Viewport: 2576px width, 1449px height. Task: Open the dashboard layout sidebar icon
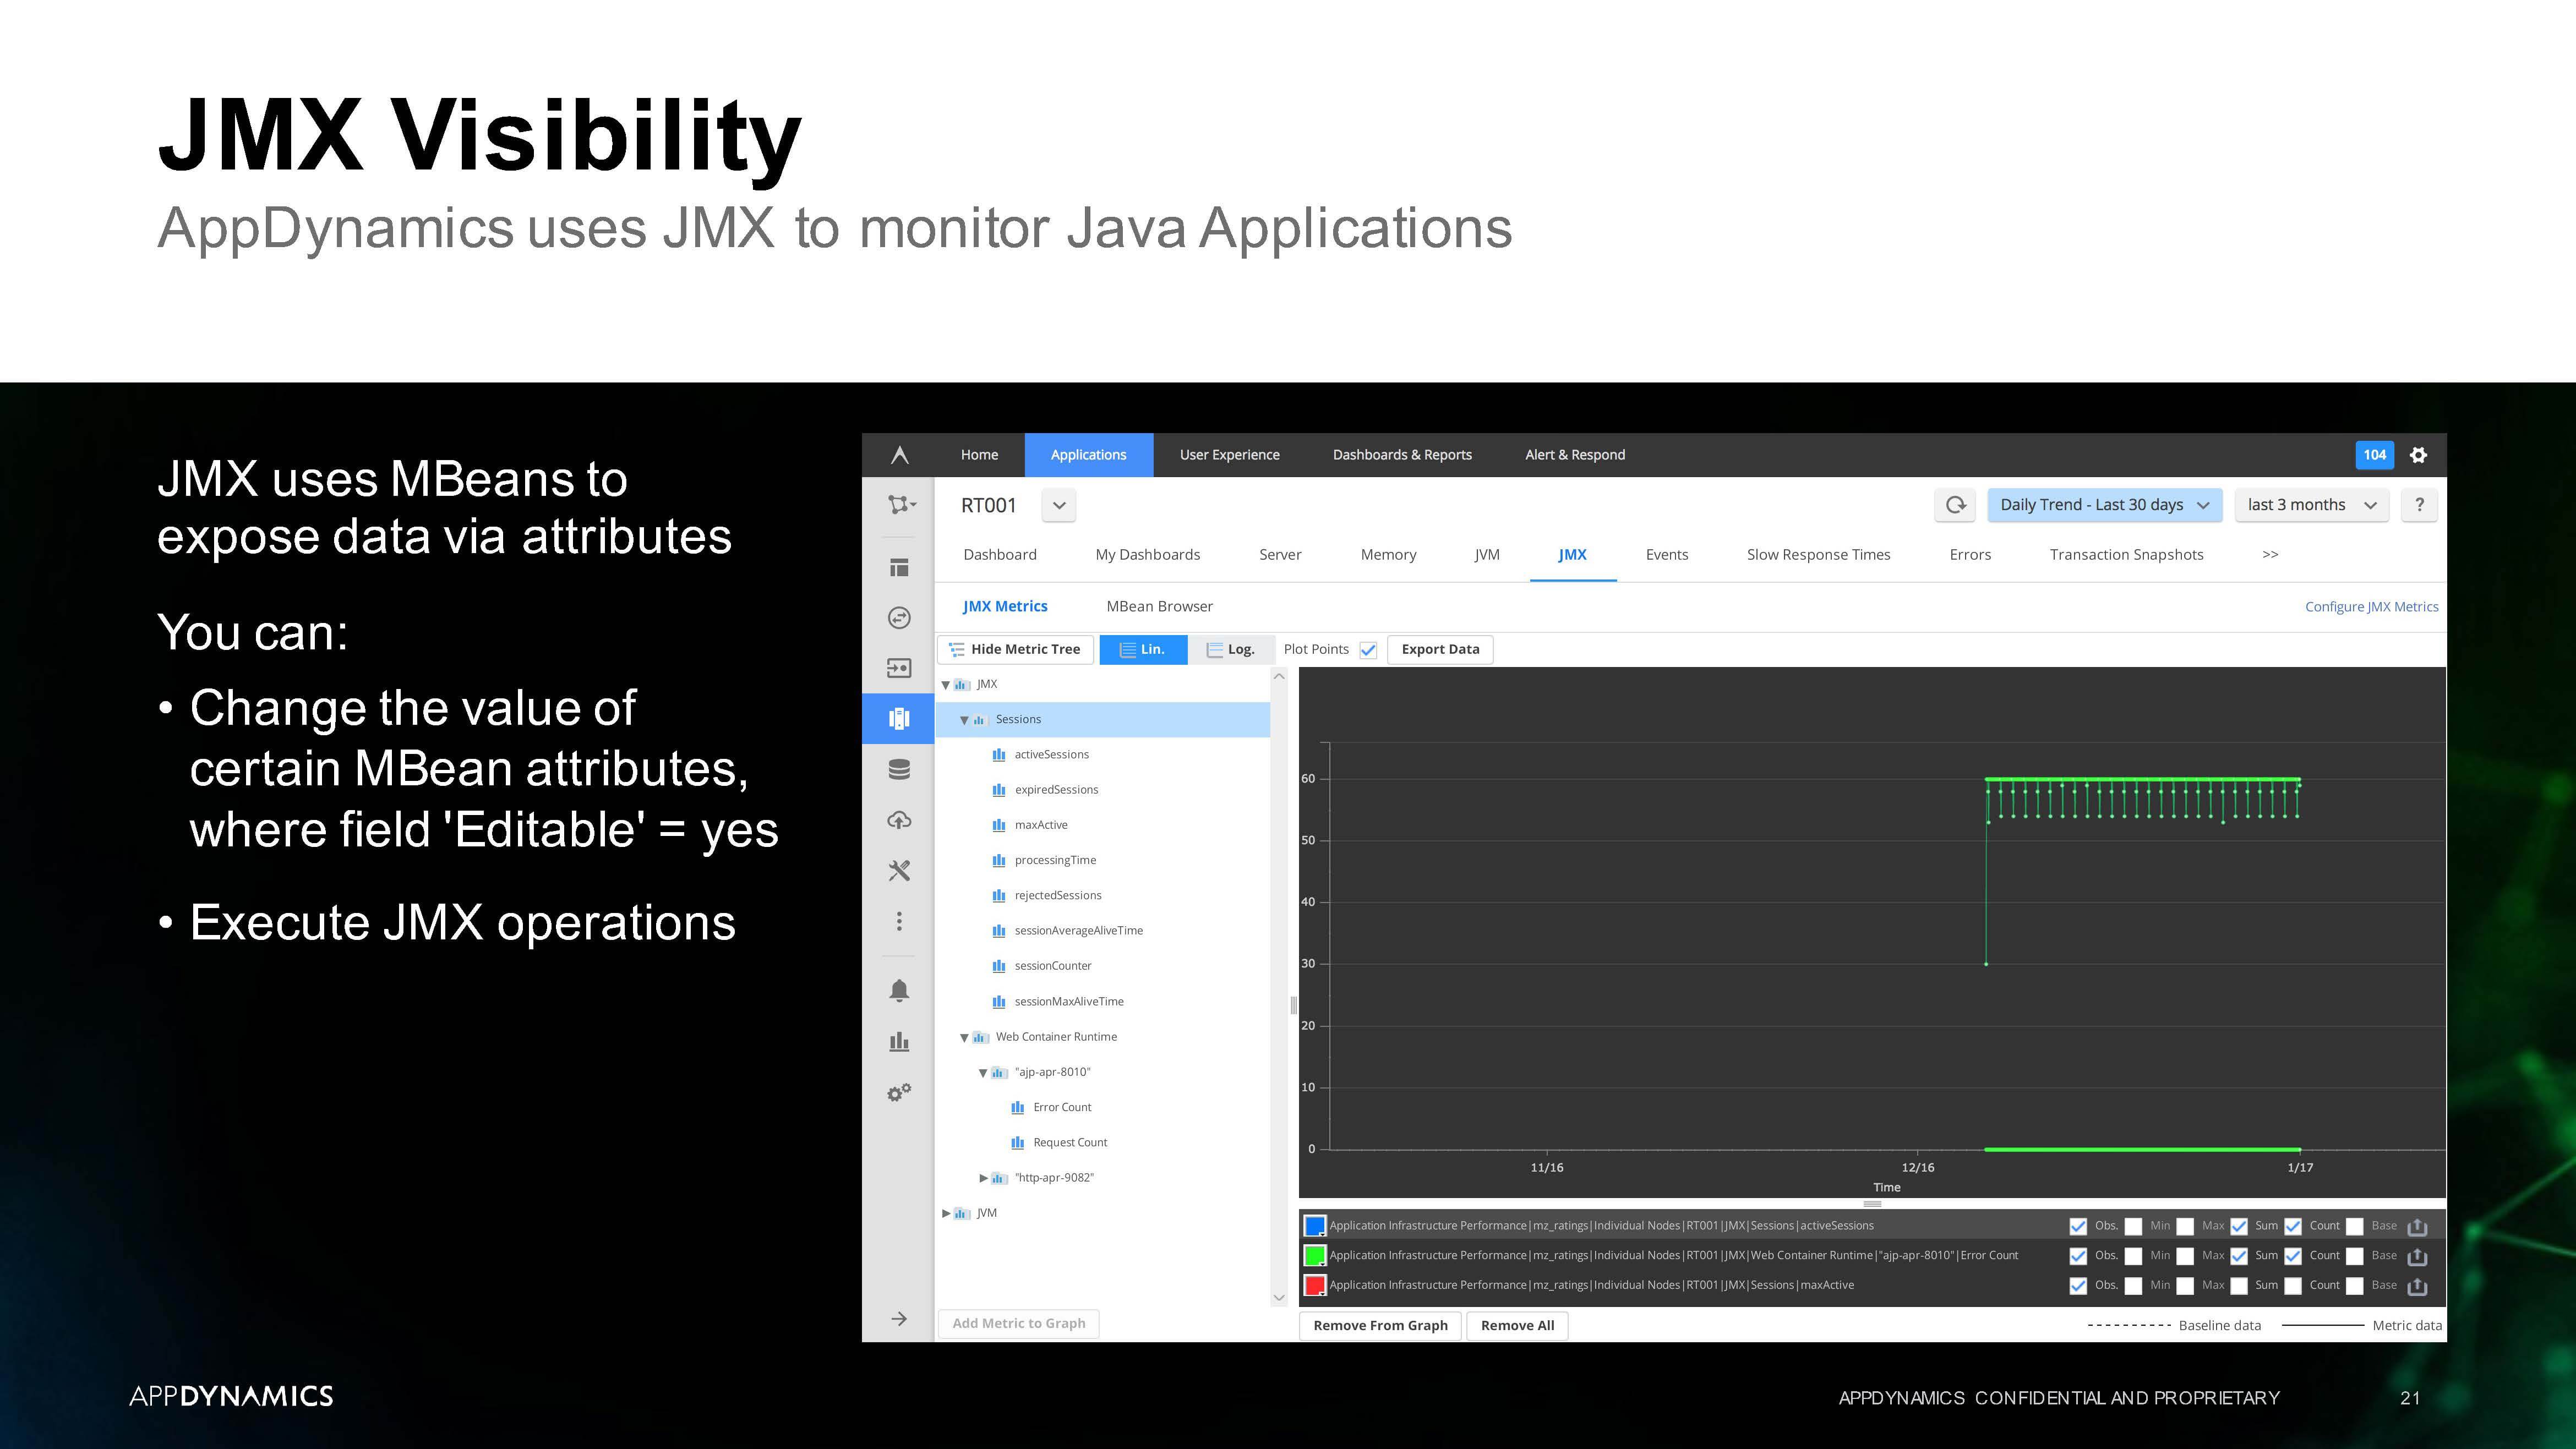899,567
